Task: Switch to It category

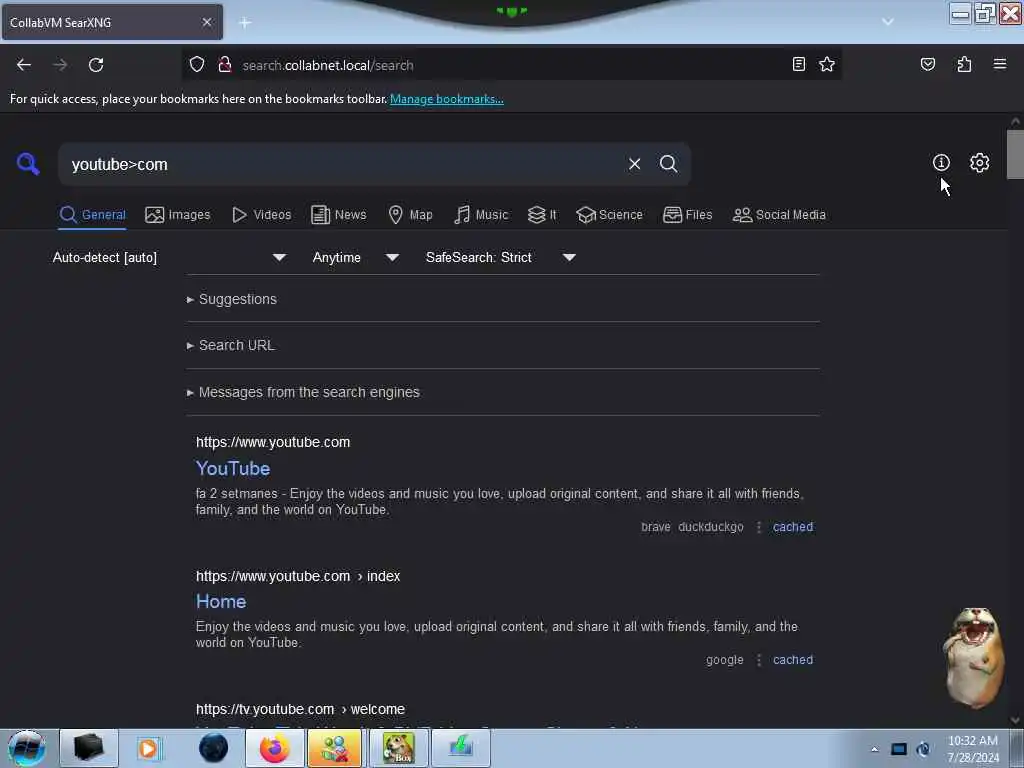Action: point(542,215)
